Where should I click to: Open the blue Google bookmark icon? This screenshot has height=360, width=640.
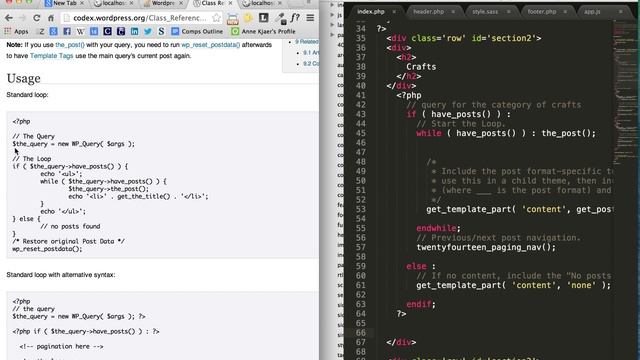53,31
